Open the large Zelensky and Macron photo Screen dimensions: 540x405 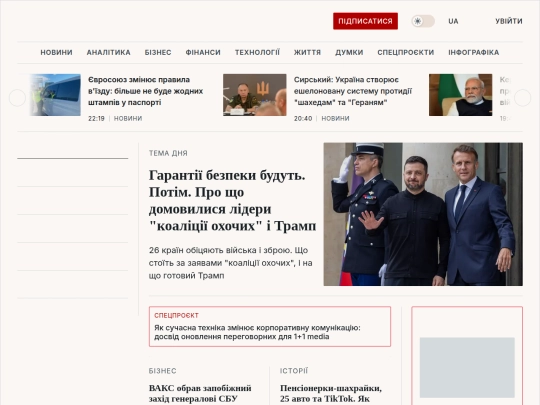423,214
